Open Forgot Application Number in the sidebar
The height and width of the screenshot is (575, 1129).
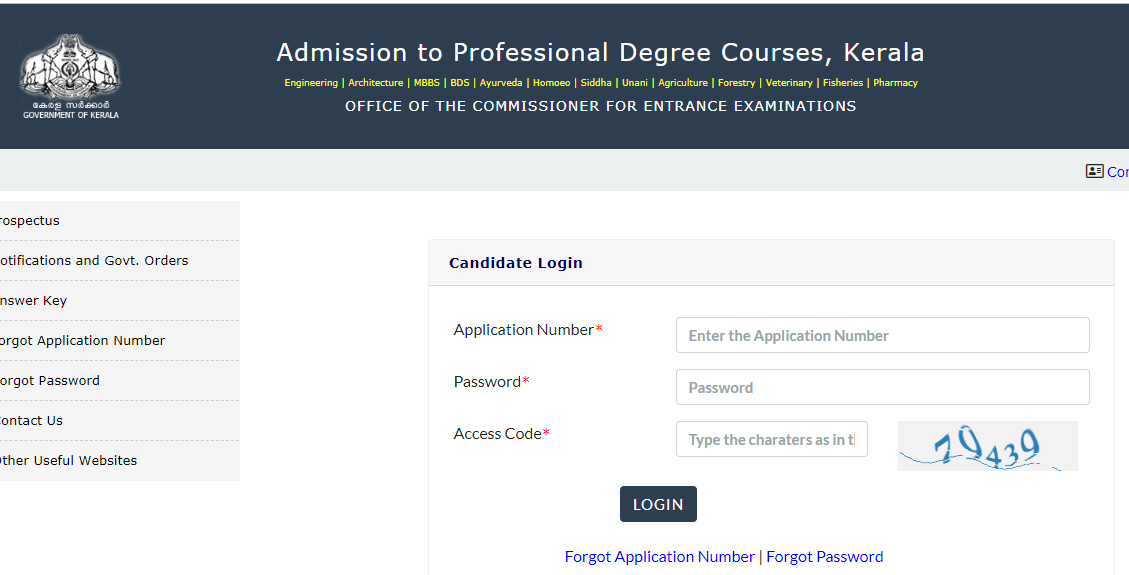82,341
